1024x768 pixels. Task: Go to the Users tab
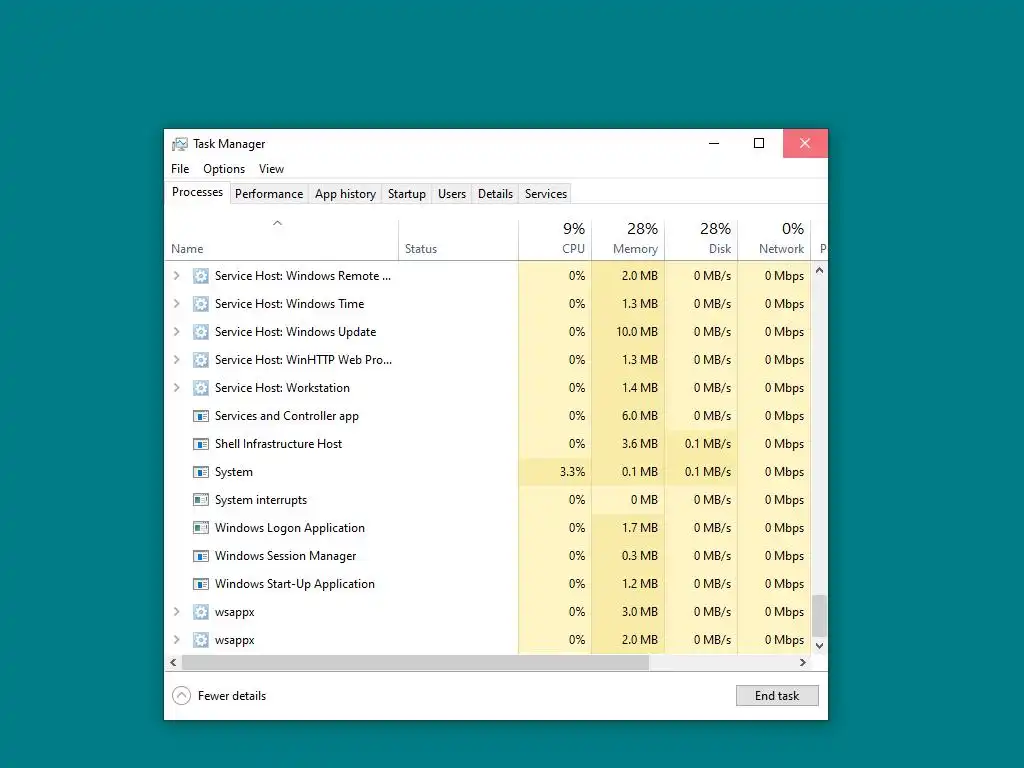click(452, 194)
